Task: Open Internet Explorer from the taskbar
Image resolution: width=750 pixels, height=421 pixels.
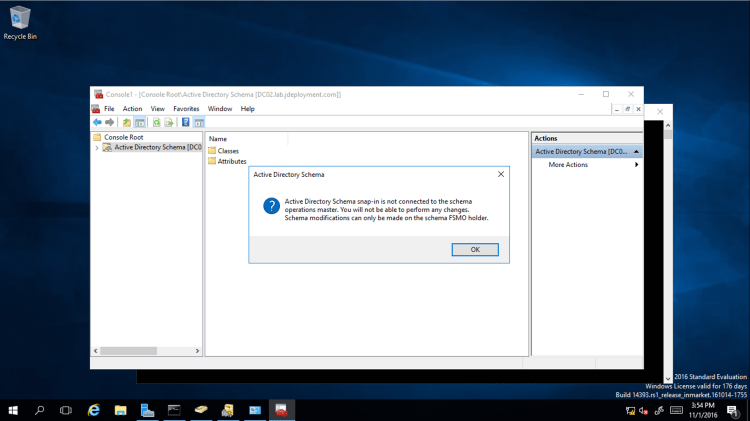Action: [x=94, y=410]
